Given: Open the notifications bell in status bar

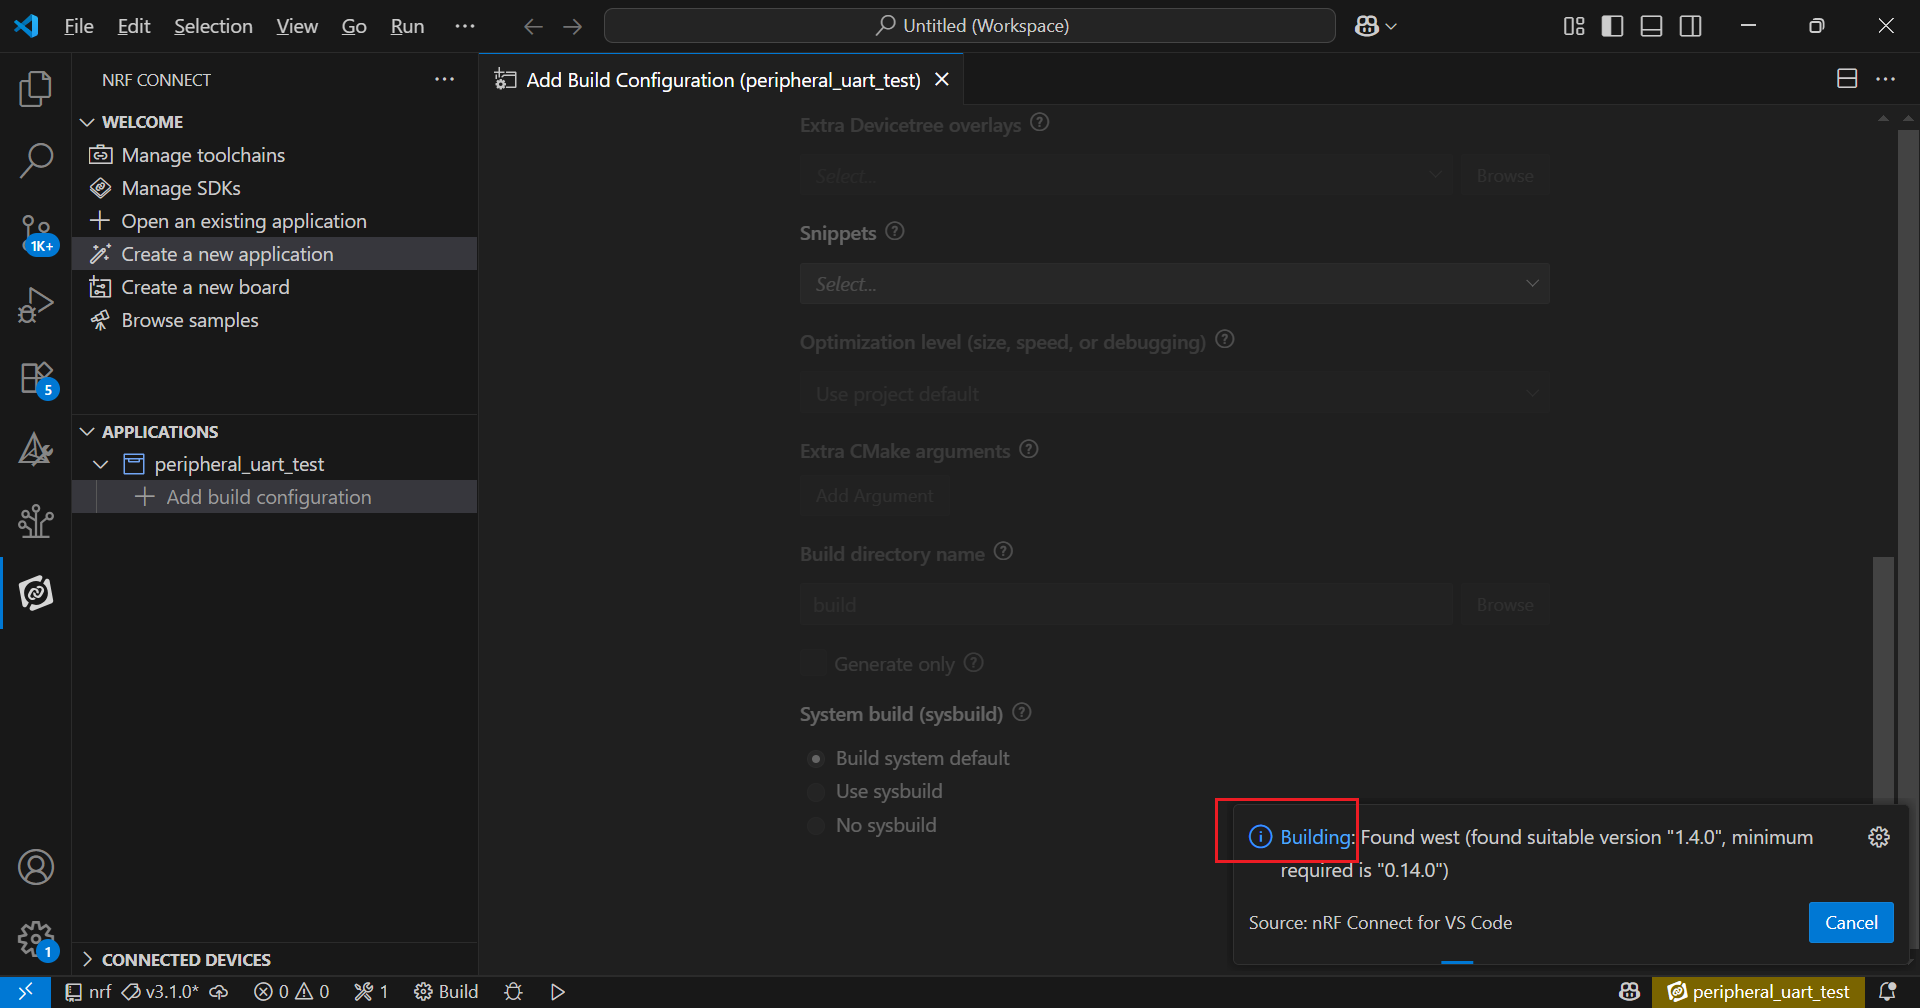Looking at the screenshot, I should tap(1887, 992).
